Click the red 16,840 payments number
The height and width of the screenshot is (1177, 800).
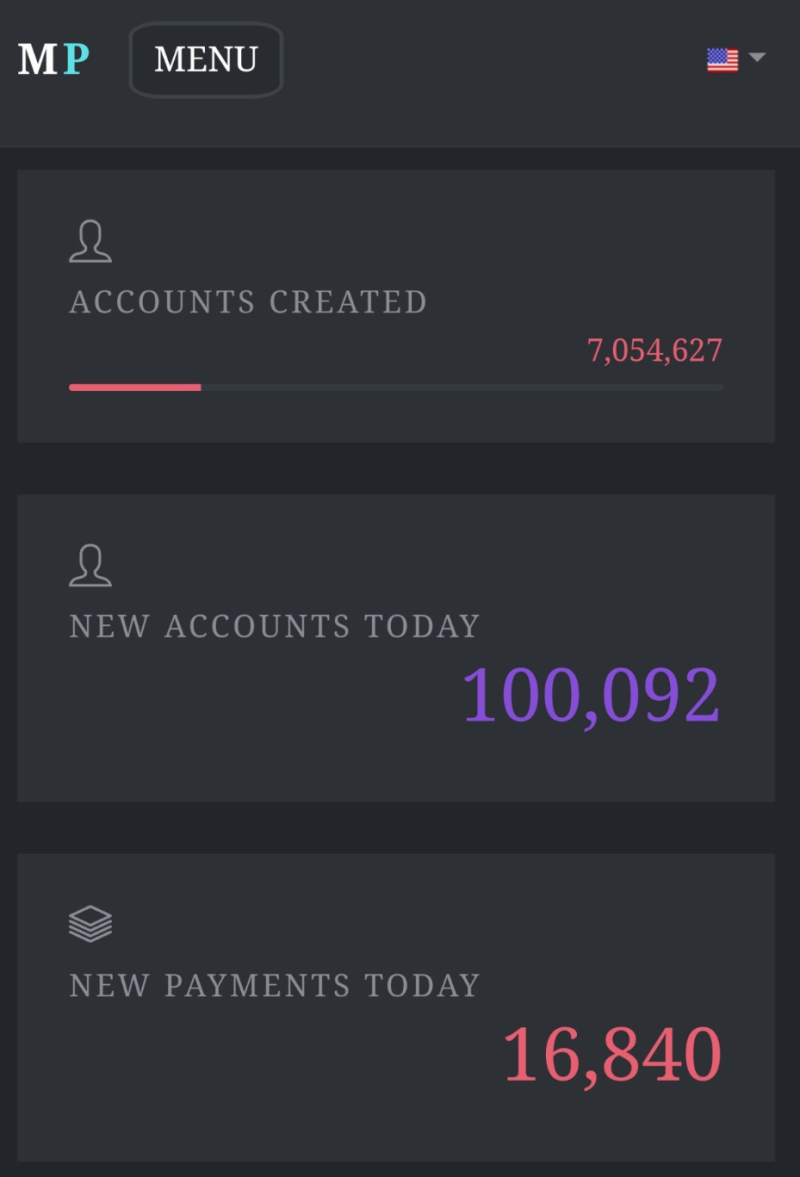[612, 1055]
